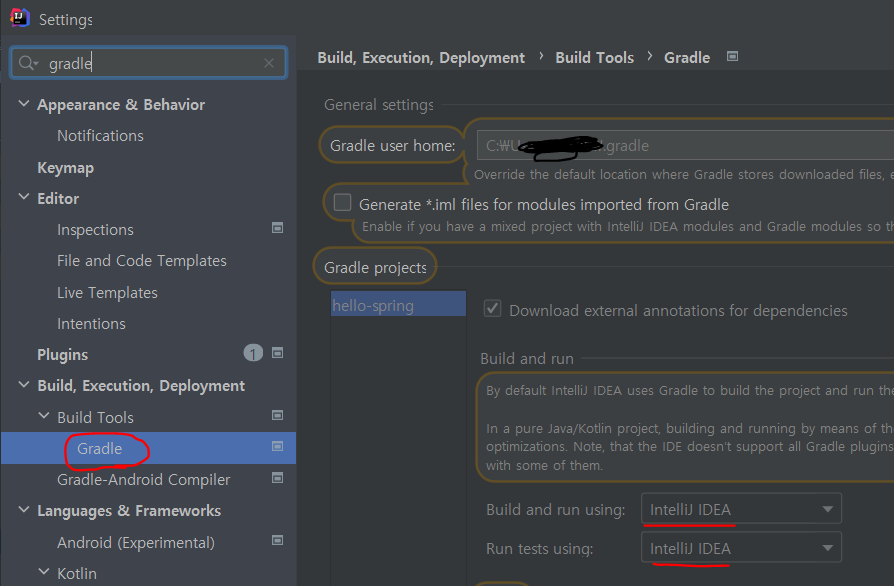The height and width of the screenshot is (586, 894).
Task: Open the Build and run using dropdown
Action: [741, 508]
